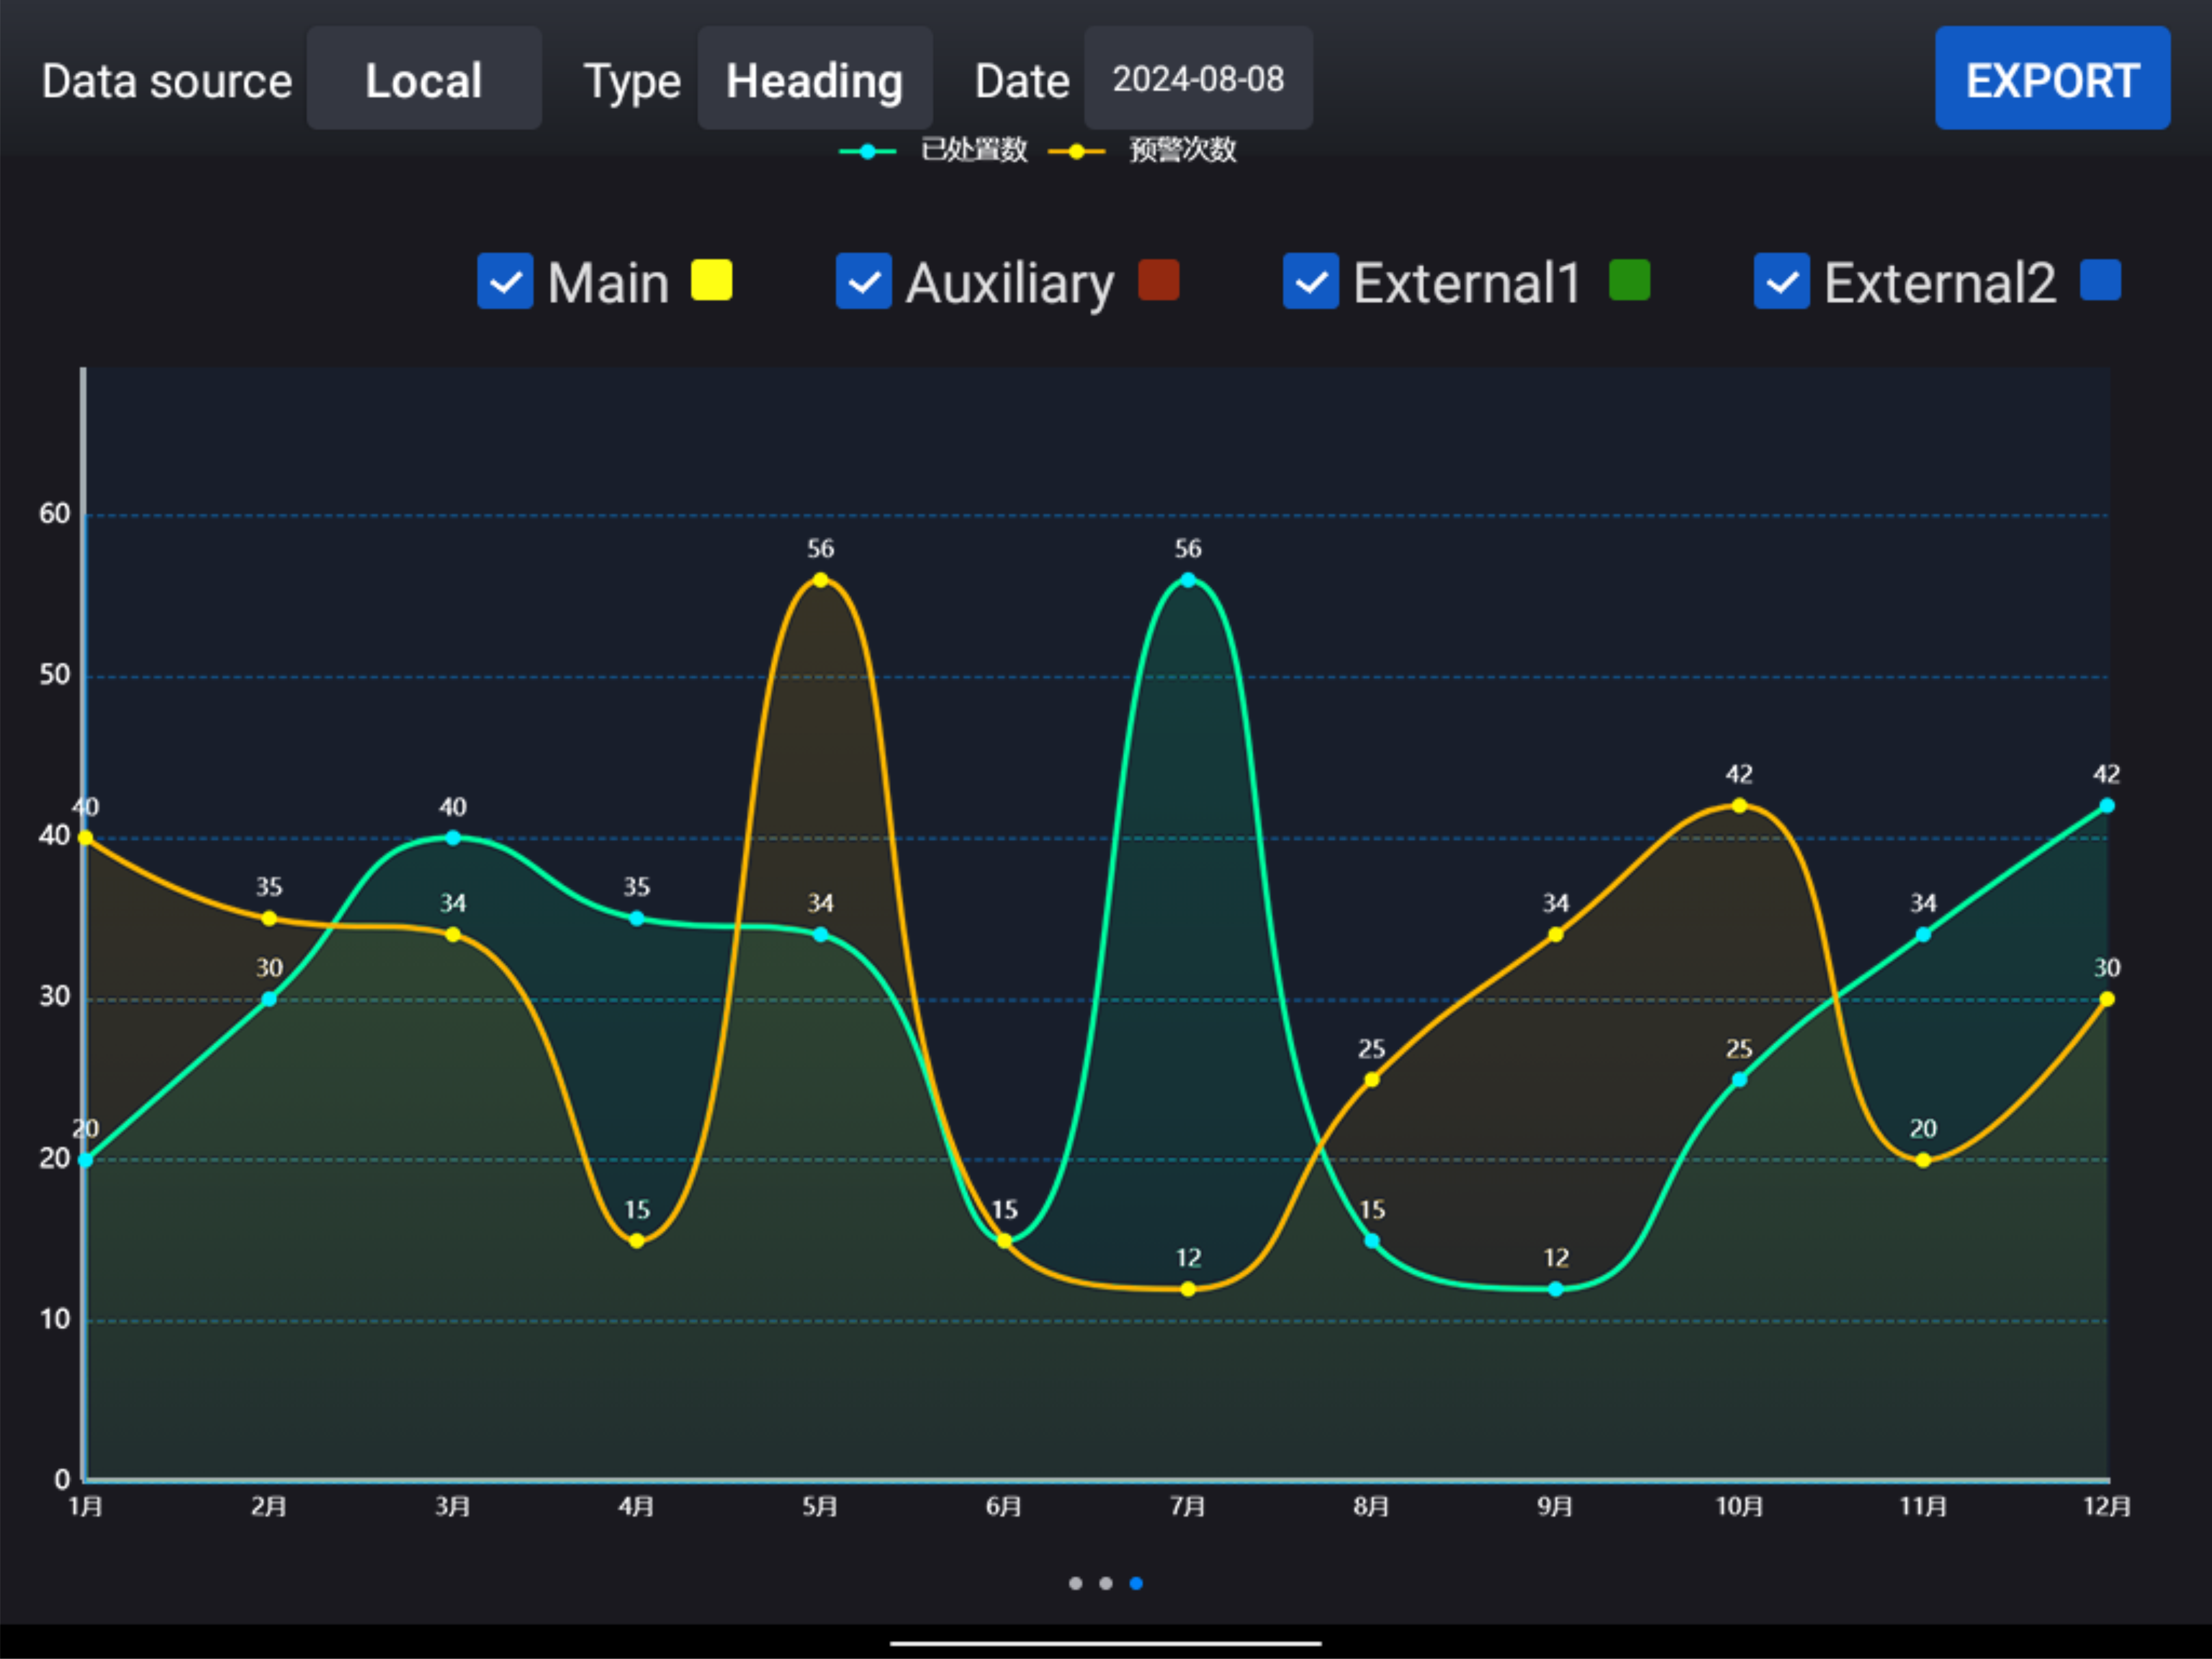Open the Data source Local dropdown

click(424, 79)
